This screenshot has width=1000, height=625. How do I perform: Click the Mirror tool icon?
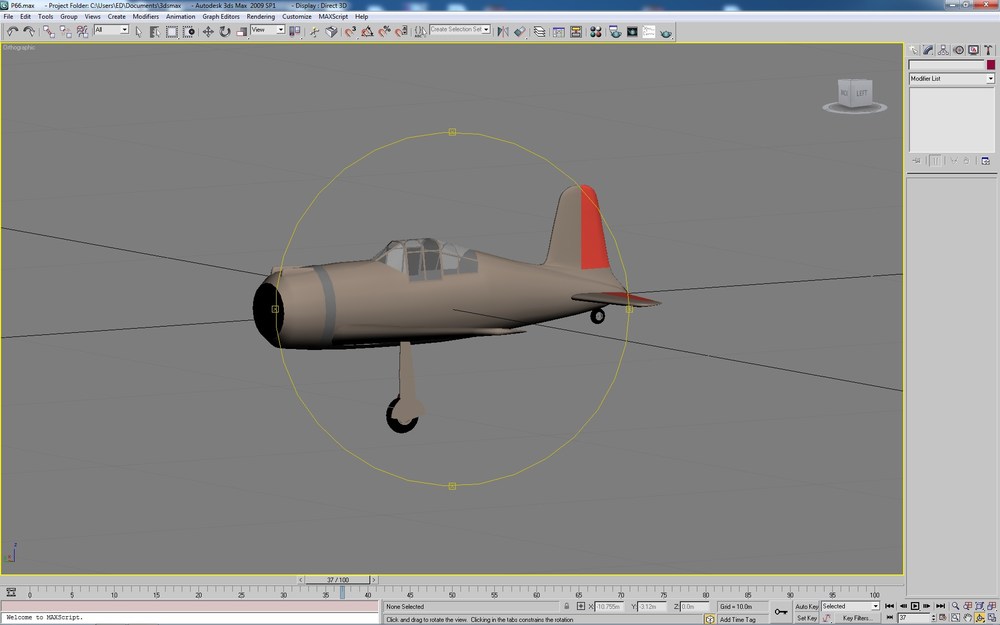click(x=503, y=31)
